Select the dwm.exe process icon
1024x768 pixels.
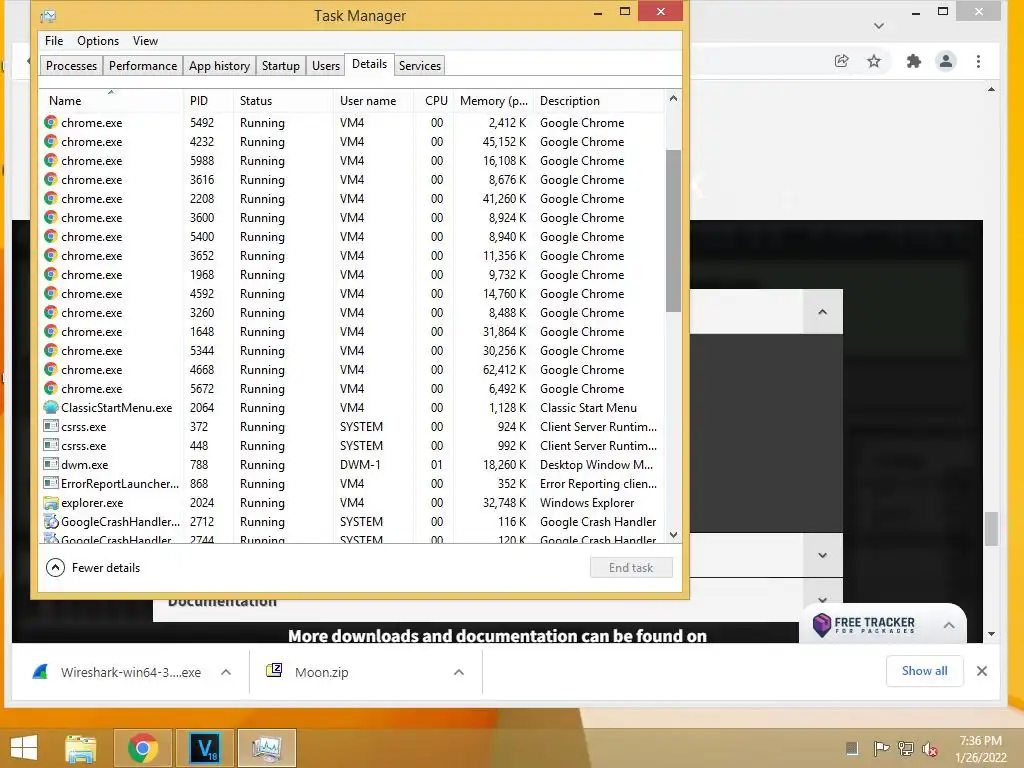coord(50,464)
